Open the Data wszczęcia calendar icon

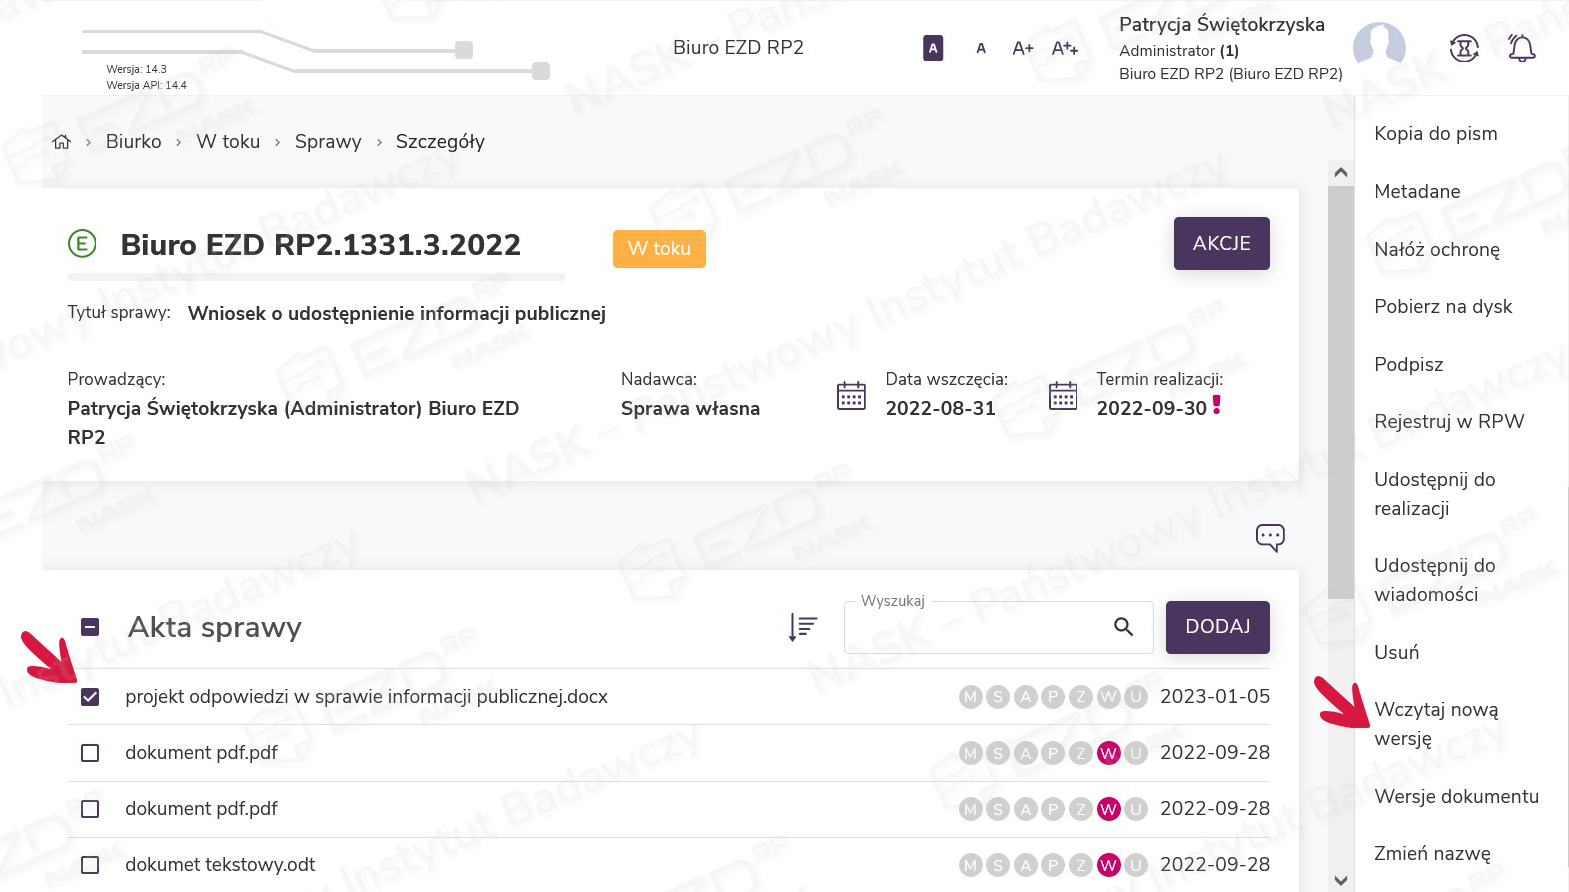point(851,396)
